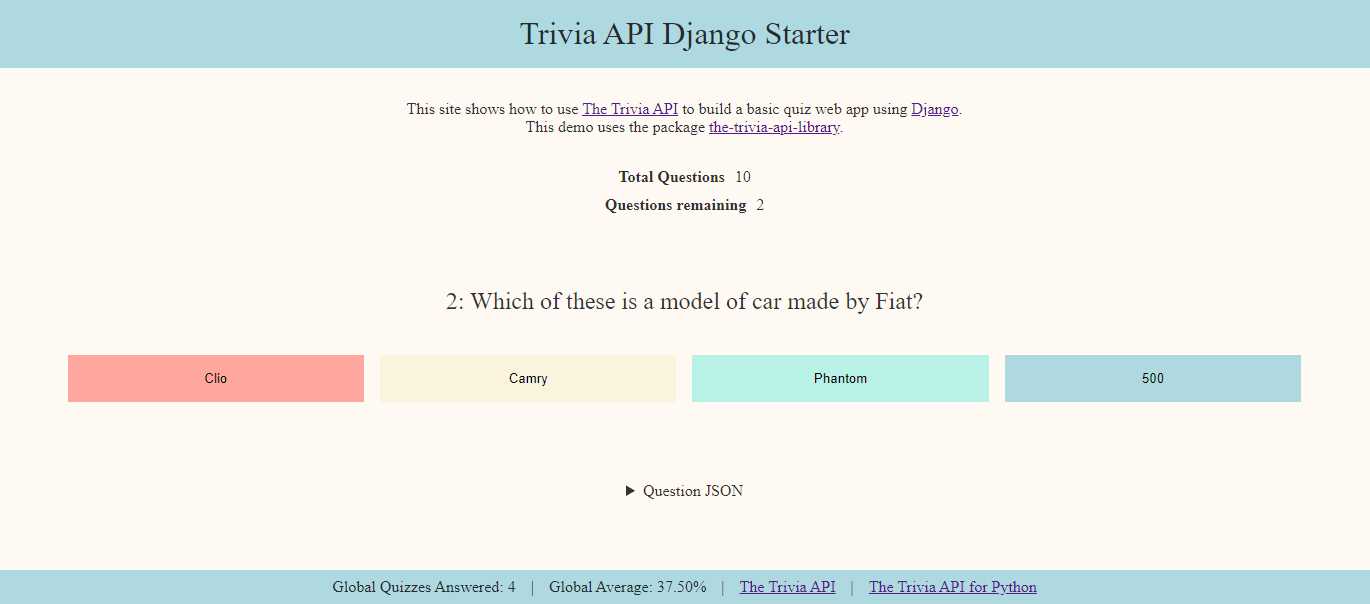
Task: Open the Django link
Action: pyautogui.click(x=934, y=108)
